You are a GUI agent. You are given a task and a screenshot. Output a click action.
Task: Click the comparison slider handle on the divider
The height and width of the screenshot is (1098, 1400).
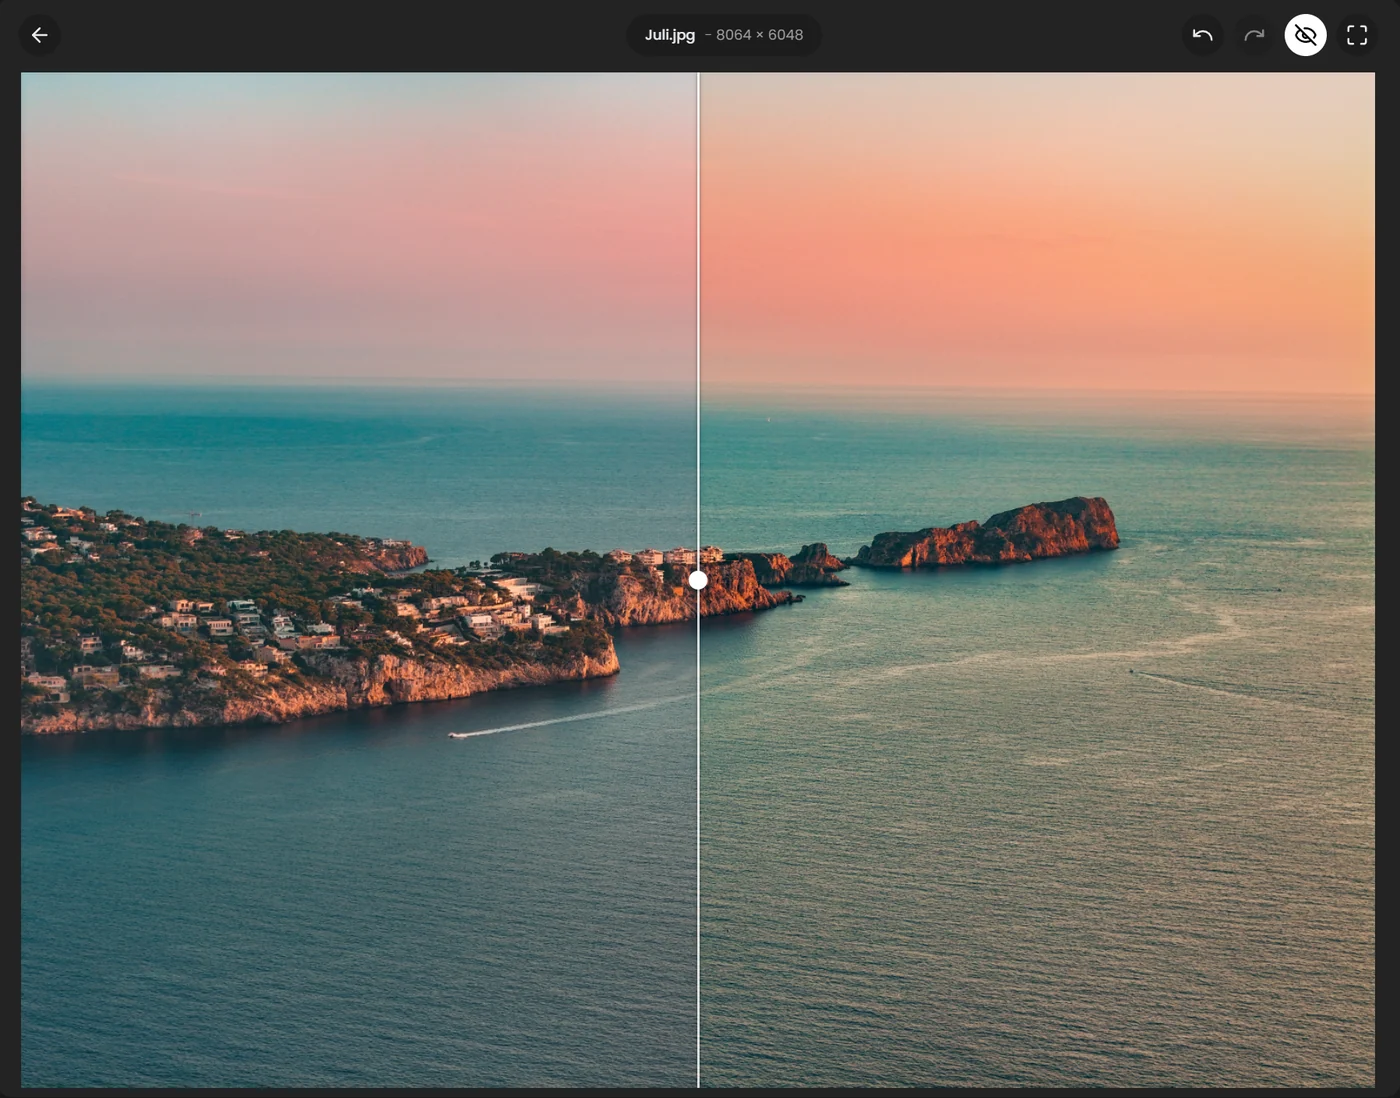(698, 580)
